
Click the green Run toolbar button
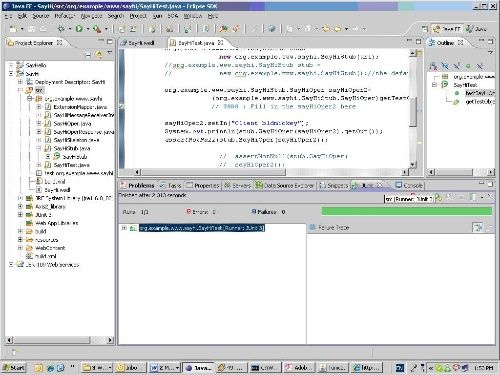(x=79, y=29)
